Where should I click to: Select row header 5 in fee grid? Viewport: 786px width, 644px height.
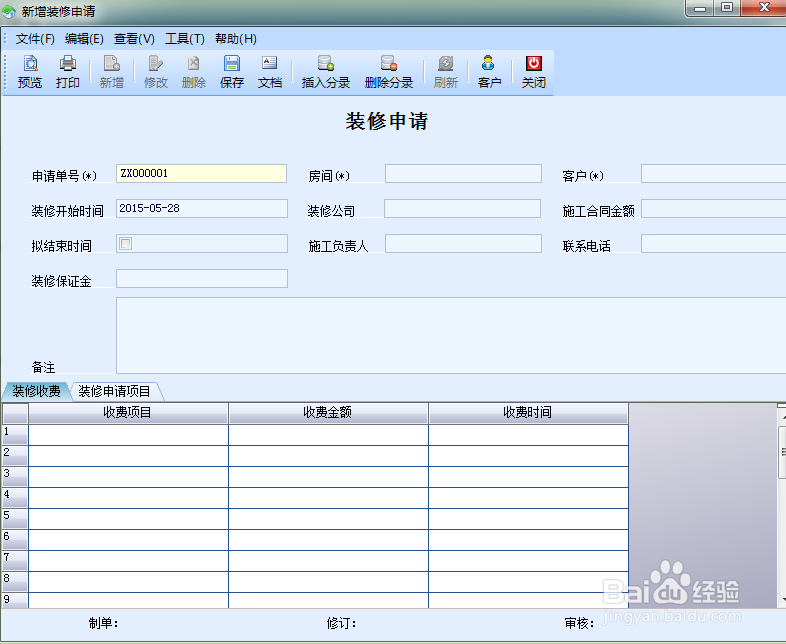point(15,519)
